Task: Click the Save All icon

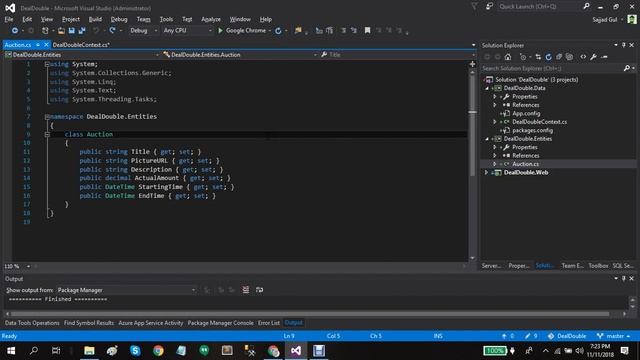Action: coord(82,31)
